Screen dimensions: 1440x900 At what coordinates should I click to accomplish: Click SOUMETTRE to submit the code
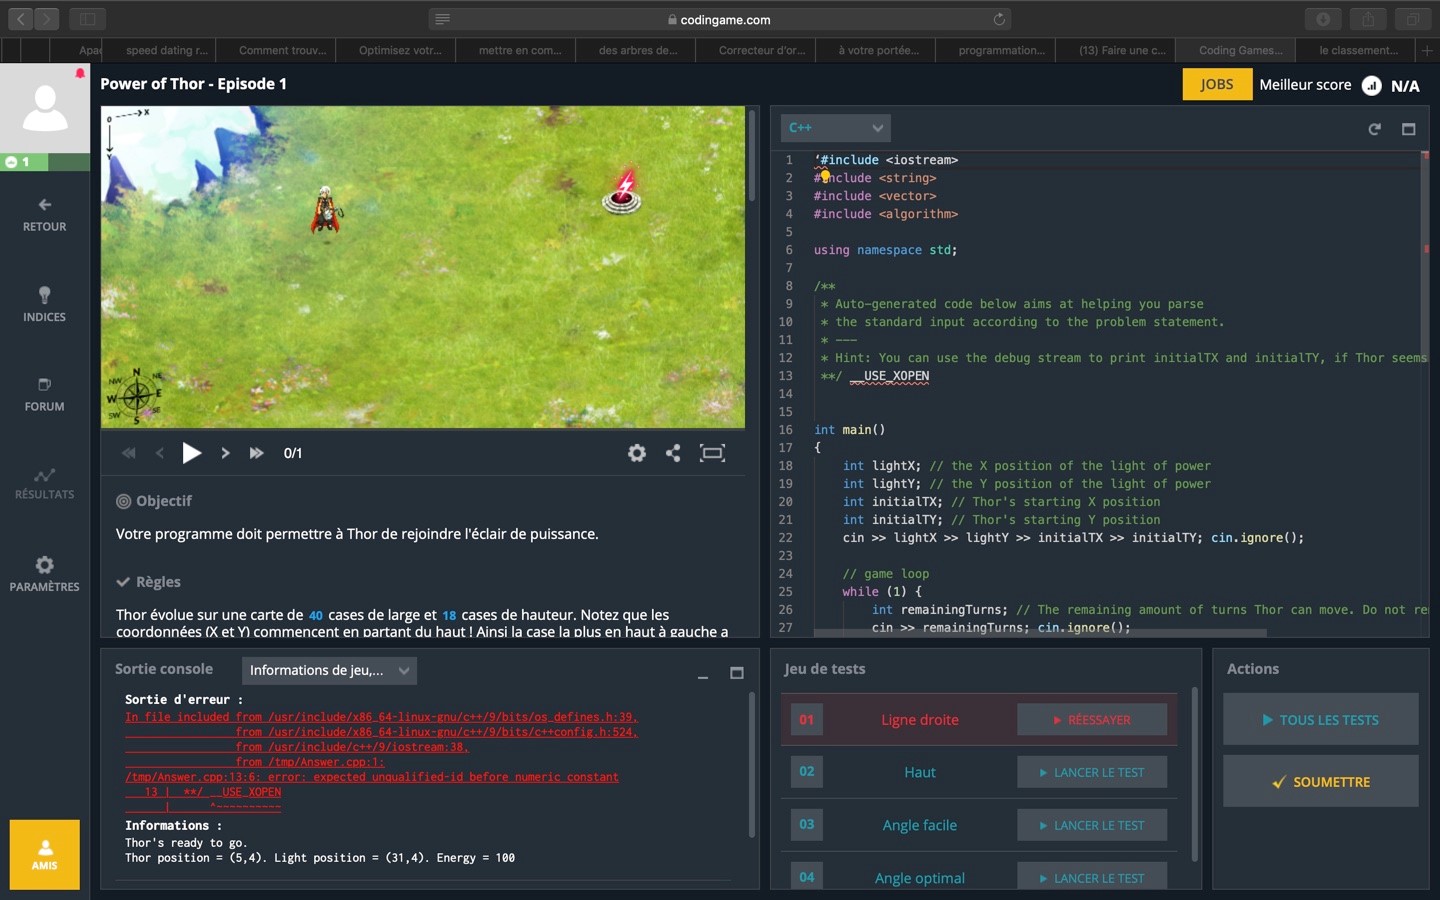point(1320,782)
